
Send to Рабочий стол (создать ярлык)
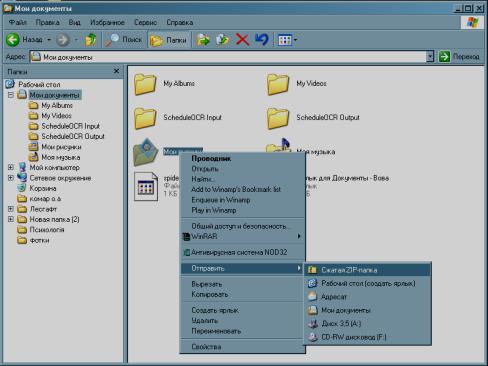(367, 283)
